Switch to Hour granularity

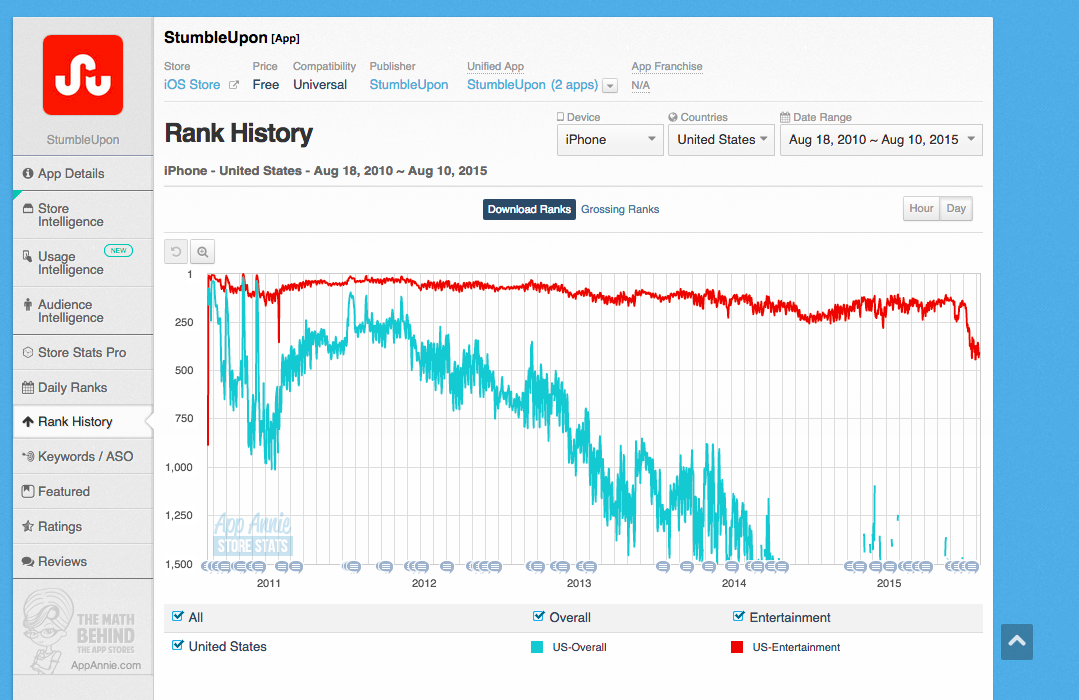click(921, 209)
